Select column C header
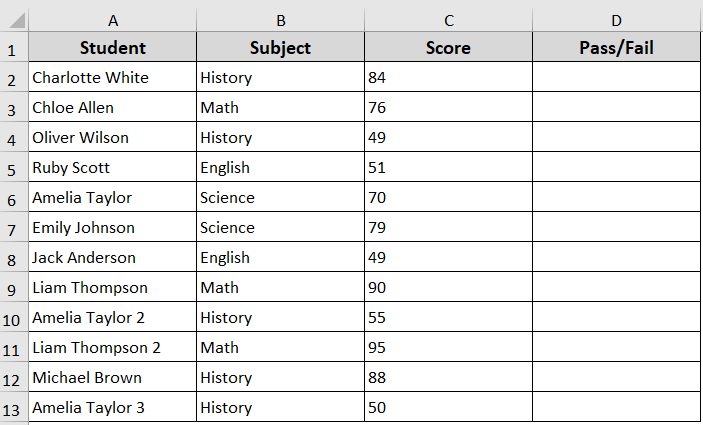The width and height of the screenshot is (703, 425). pyautogui.click(x=448, y=20)
